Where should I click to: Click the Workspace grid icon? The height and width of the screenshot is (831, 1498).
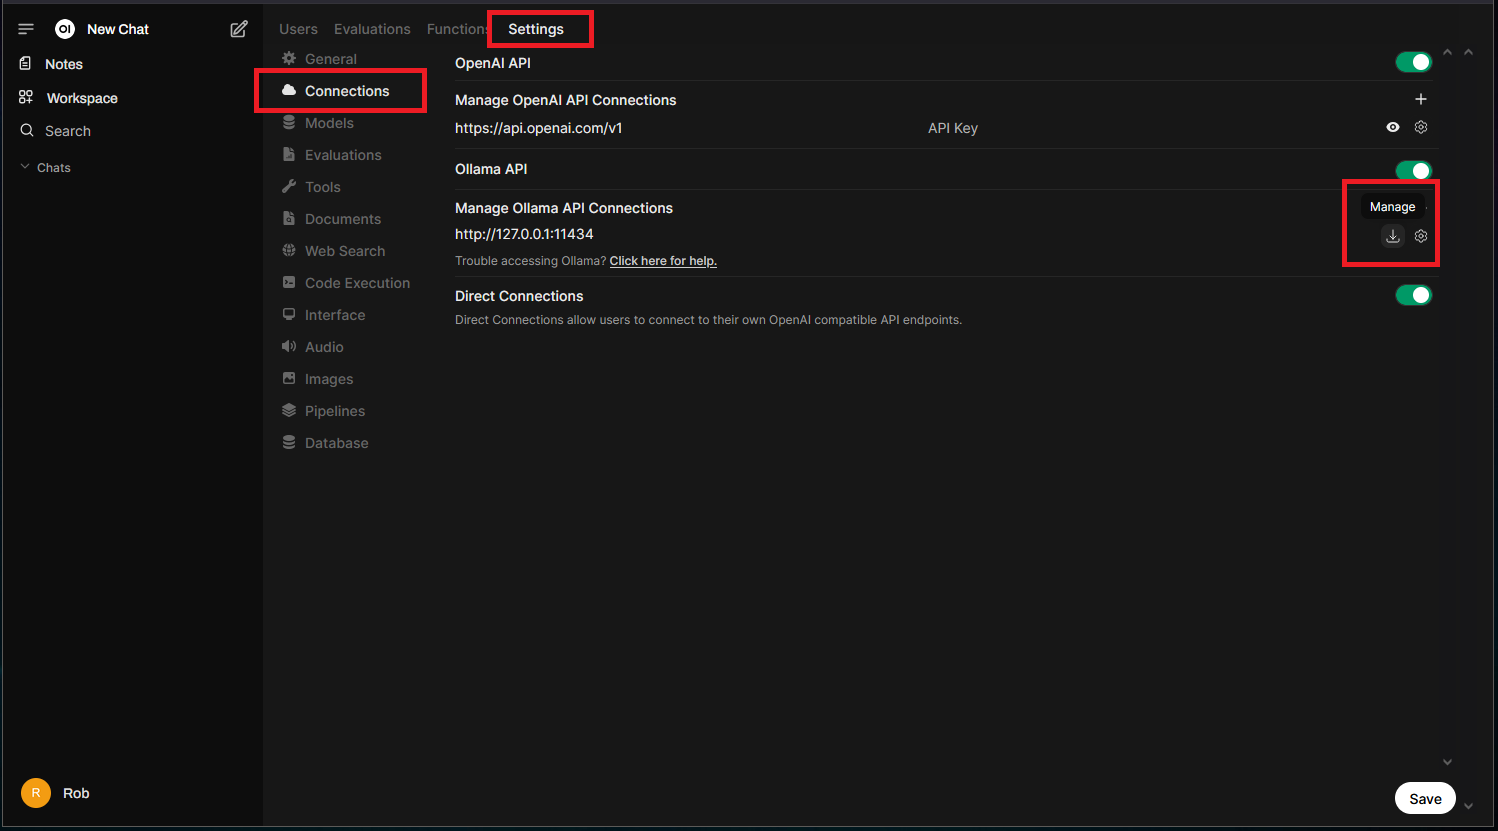tap(26, 97)
